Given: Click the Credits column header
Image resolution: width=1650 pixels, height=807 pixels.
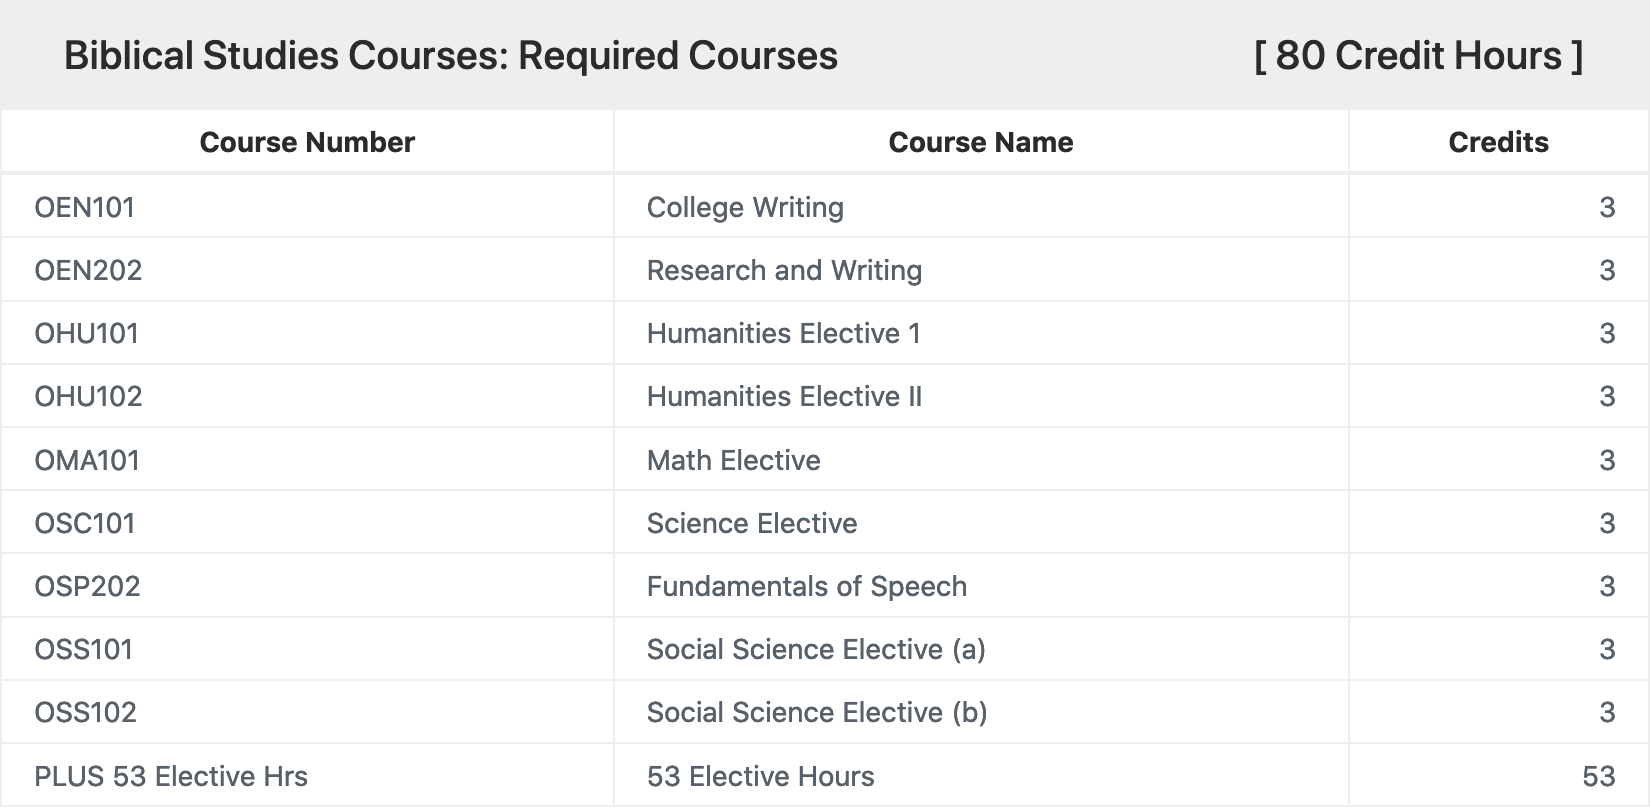Looking at the screenshot, I should click(x=1498, y=142).
